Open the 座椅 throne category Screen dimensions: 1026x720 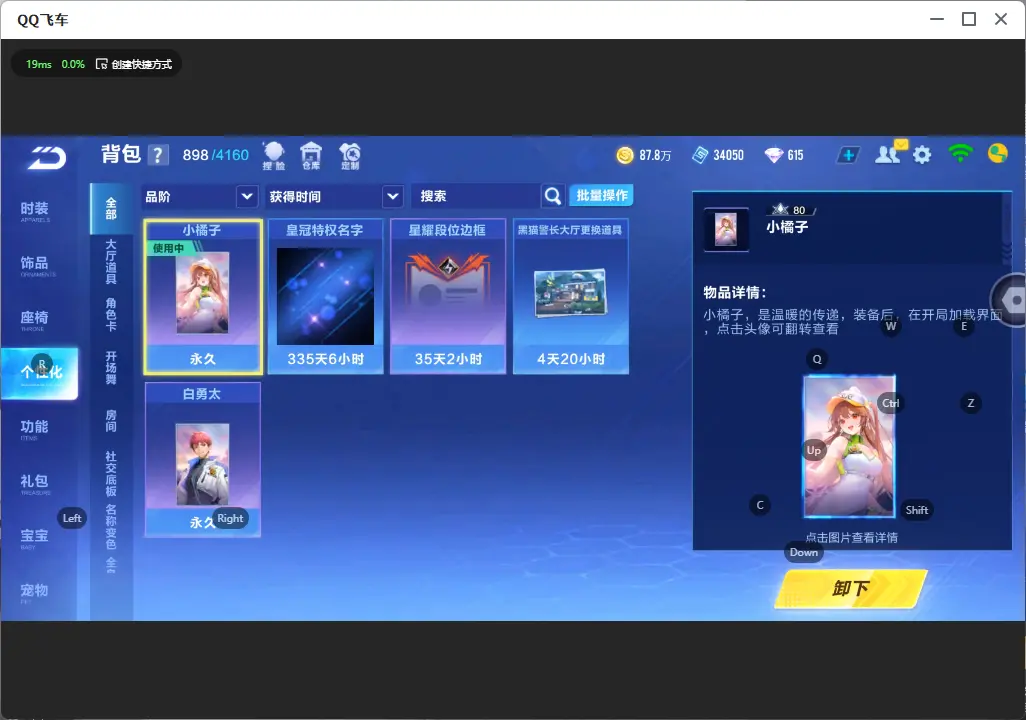pyautogui.click(x=35, y=320)
